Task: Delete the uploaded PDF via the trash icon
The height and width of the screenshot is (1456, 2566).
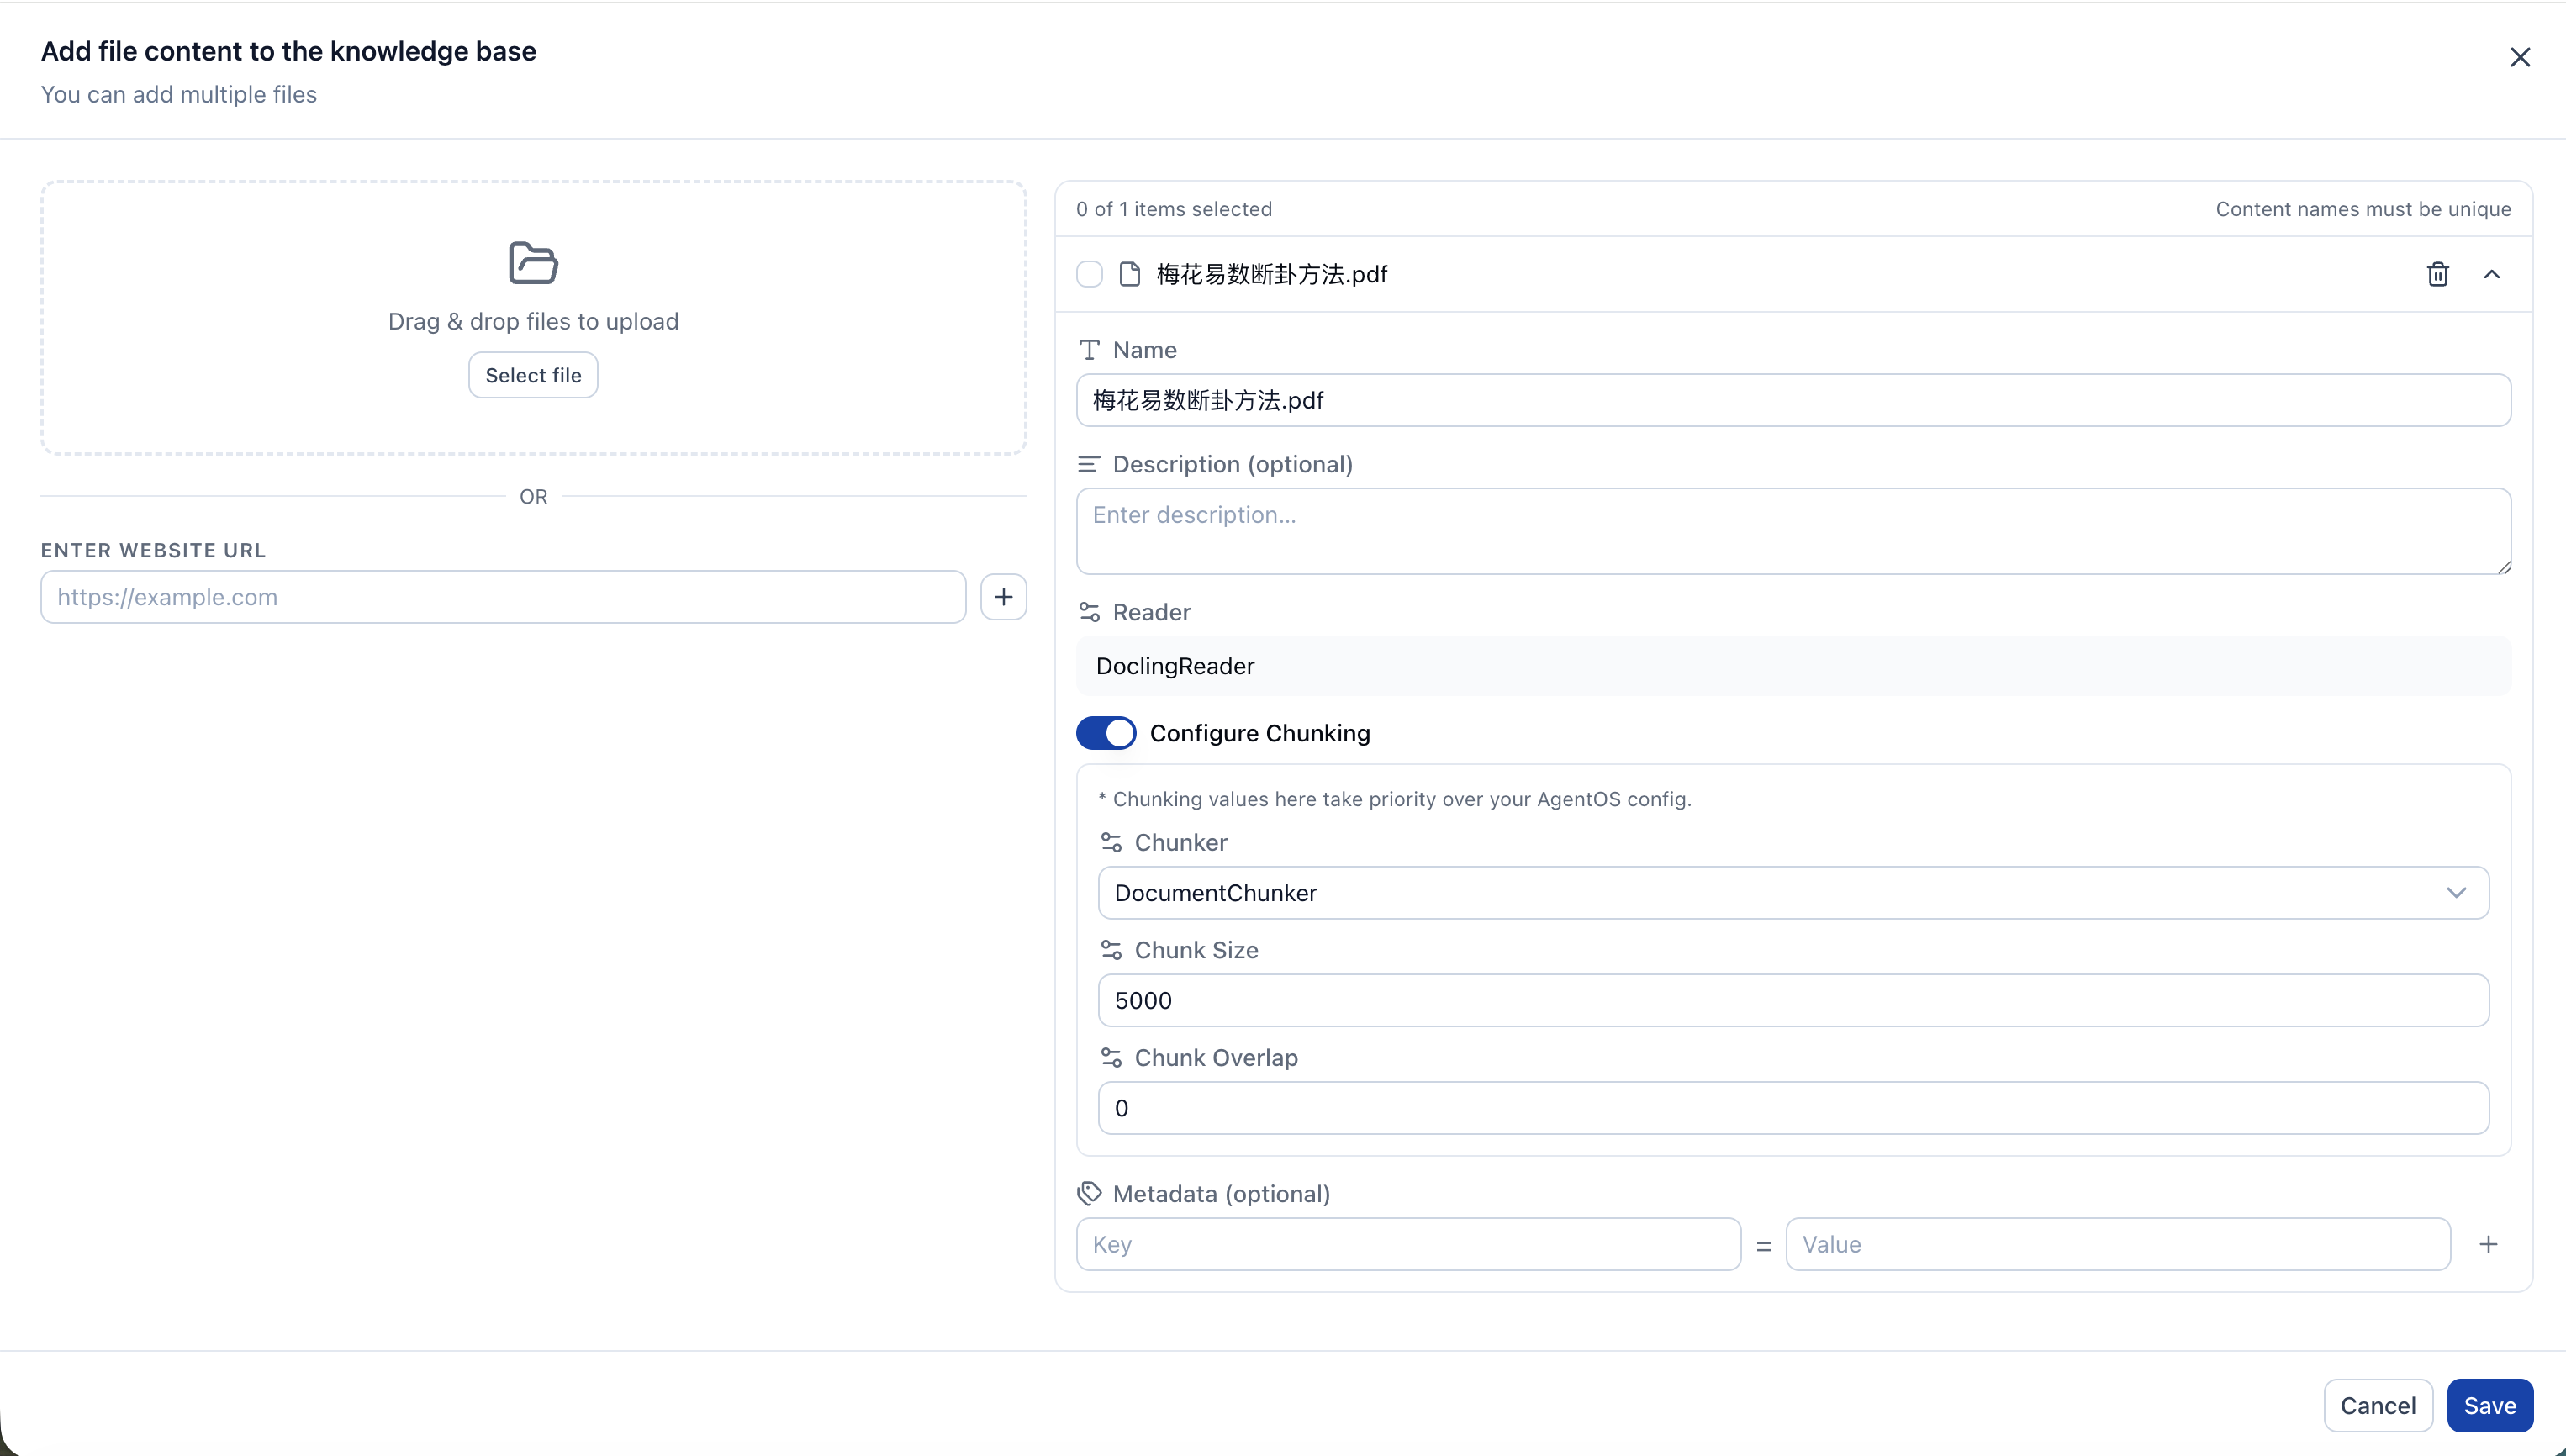Action: (2438, 274)
